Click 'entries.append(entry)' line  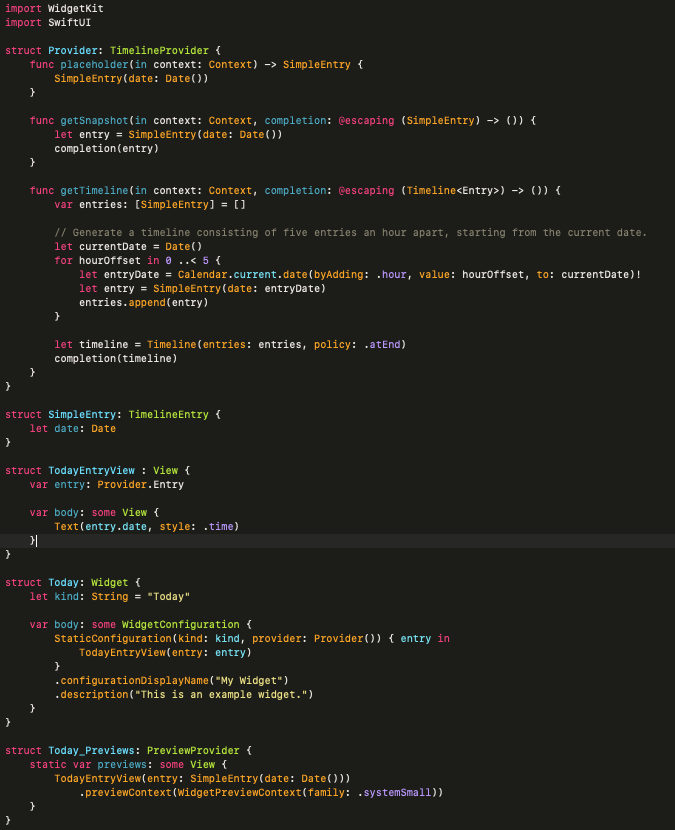click(143, 303)
